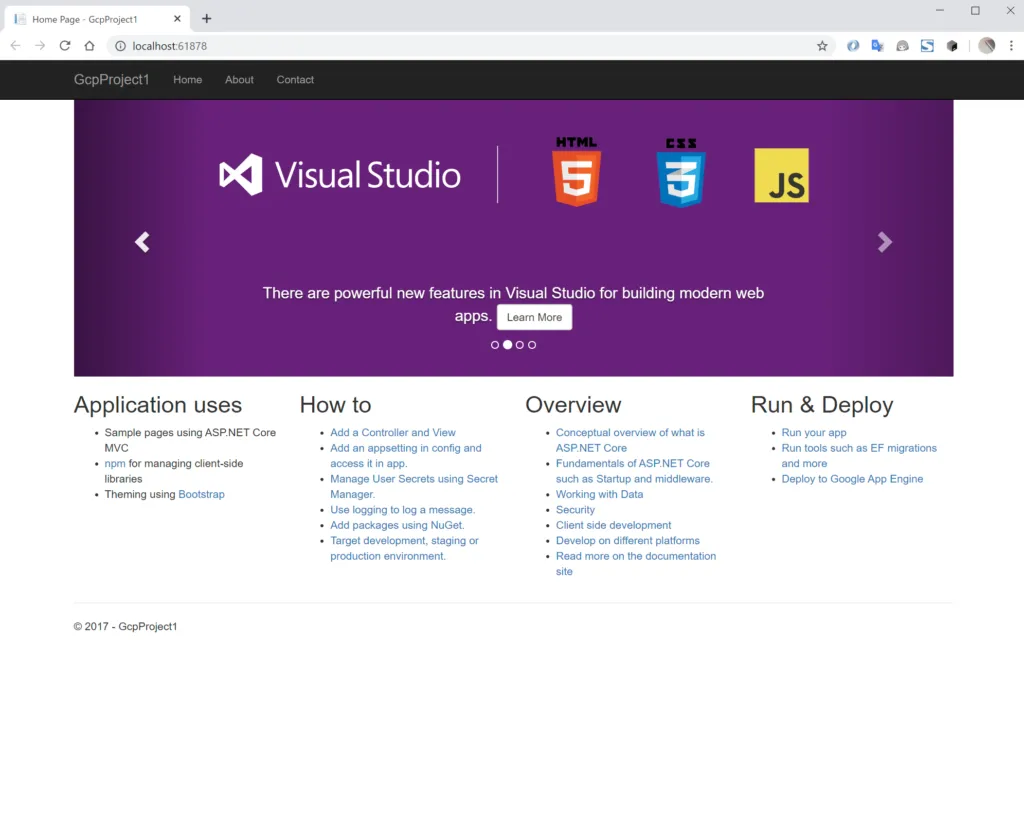1024x821 pixels.
Task: Open the Security link
Action: tap(575, 509)
